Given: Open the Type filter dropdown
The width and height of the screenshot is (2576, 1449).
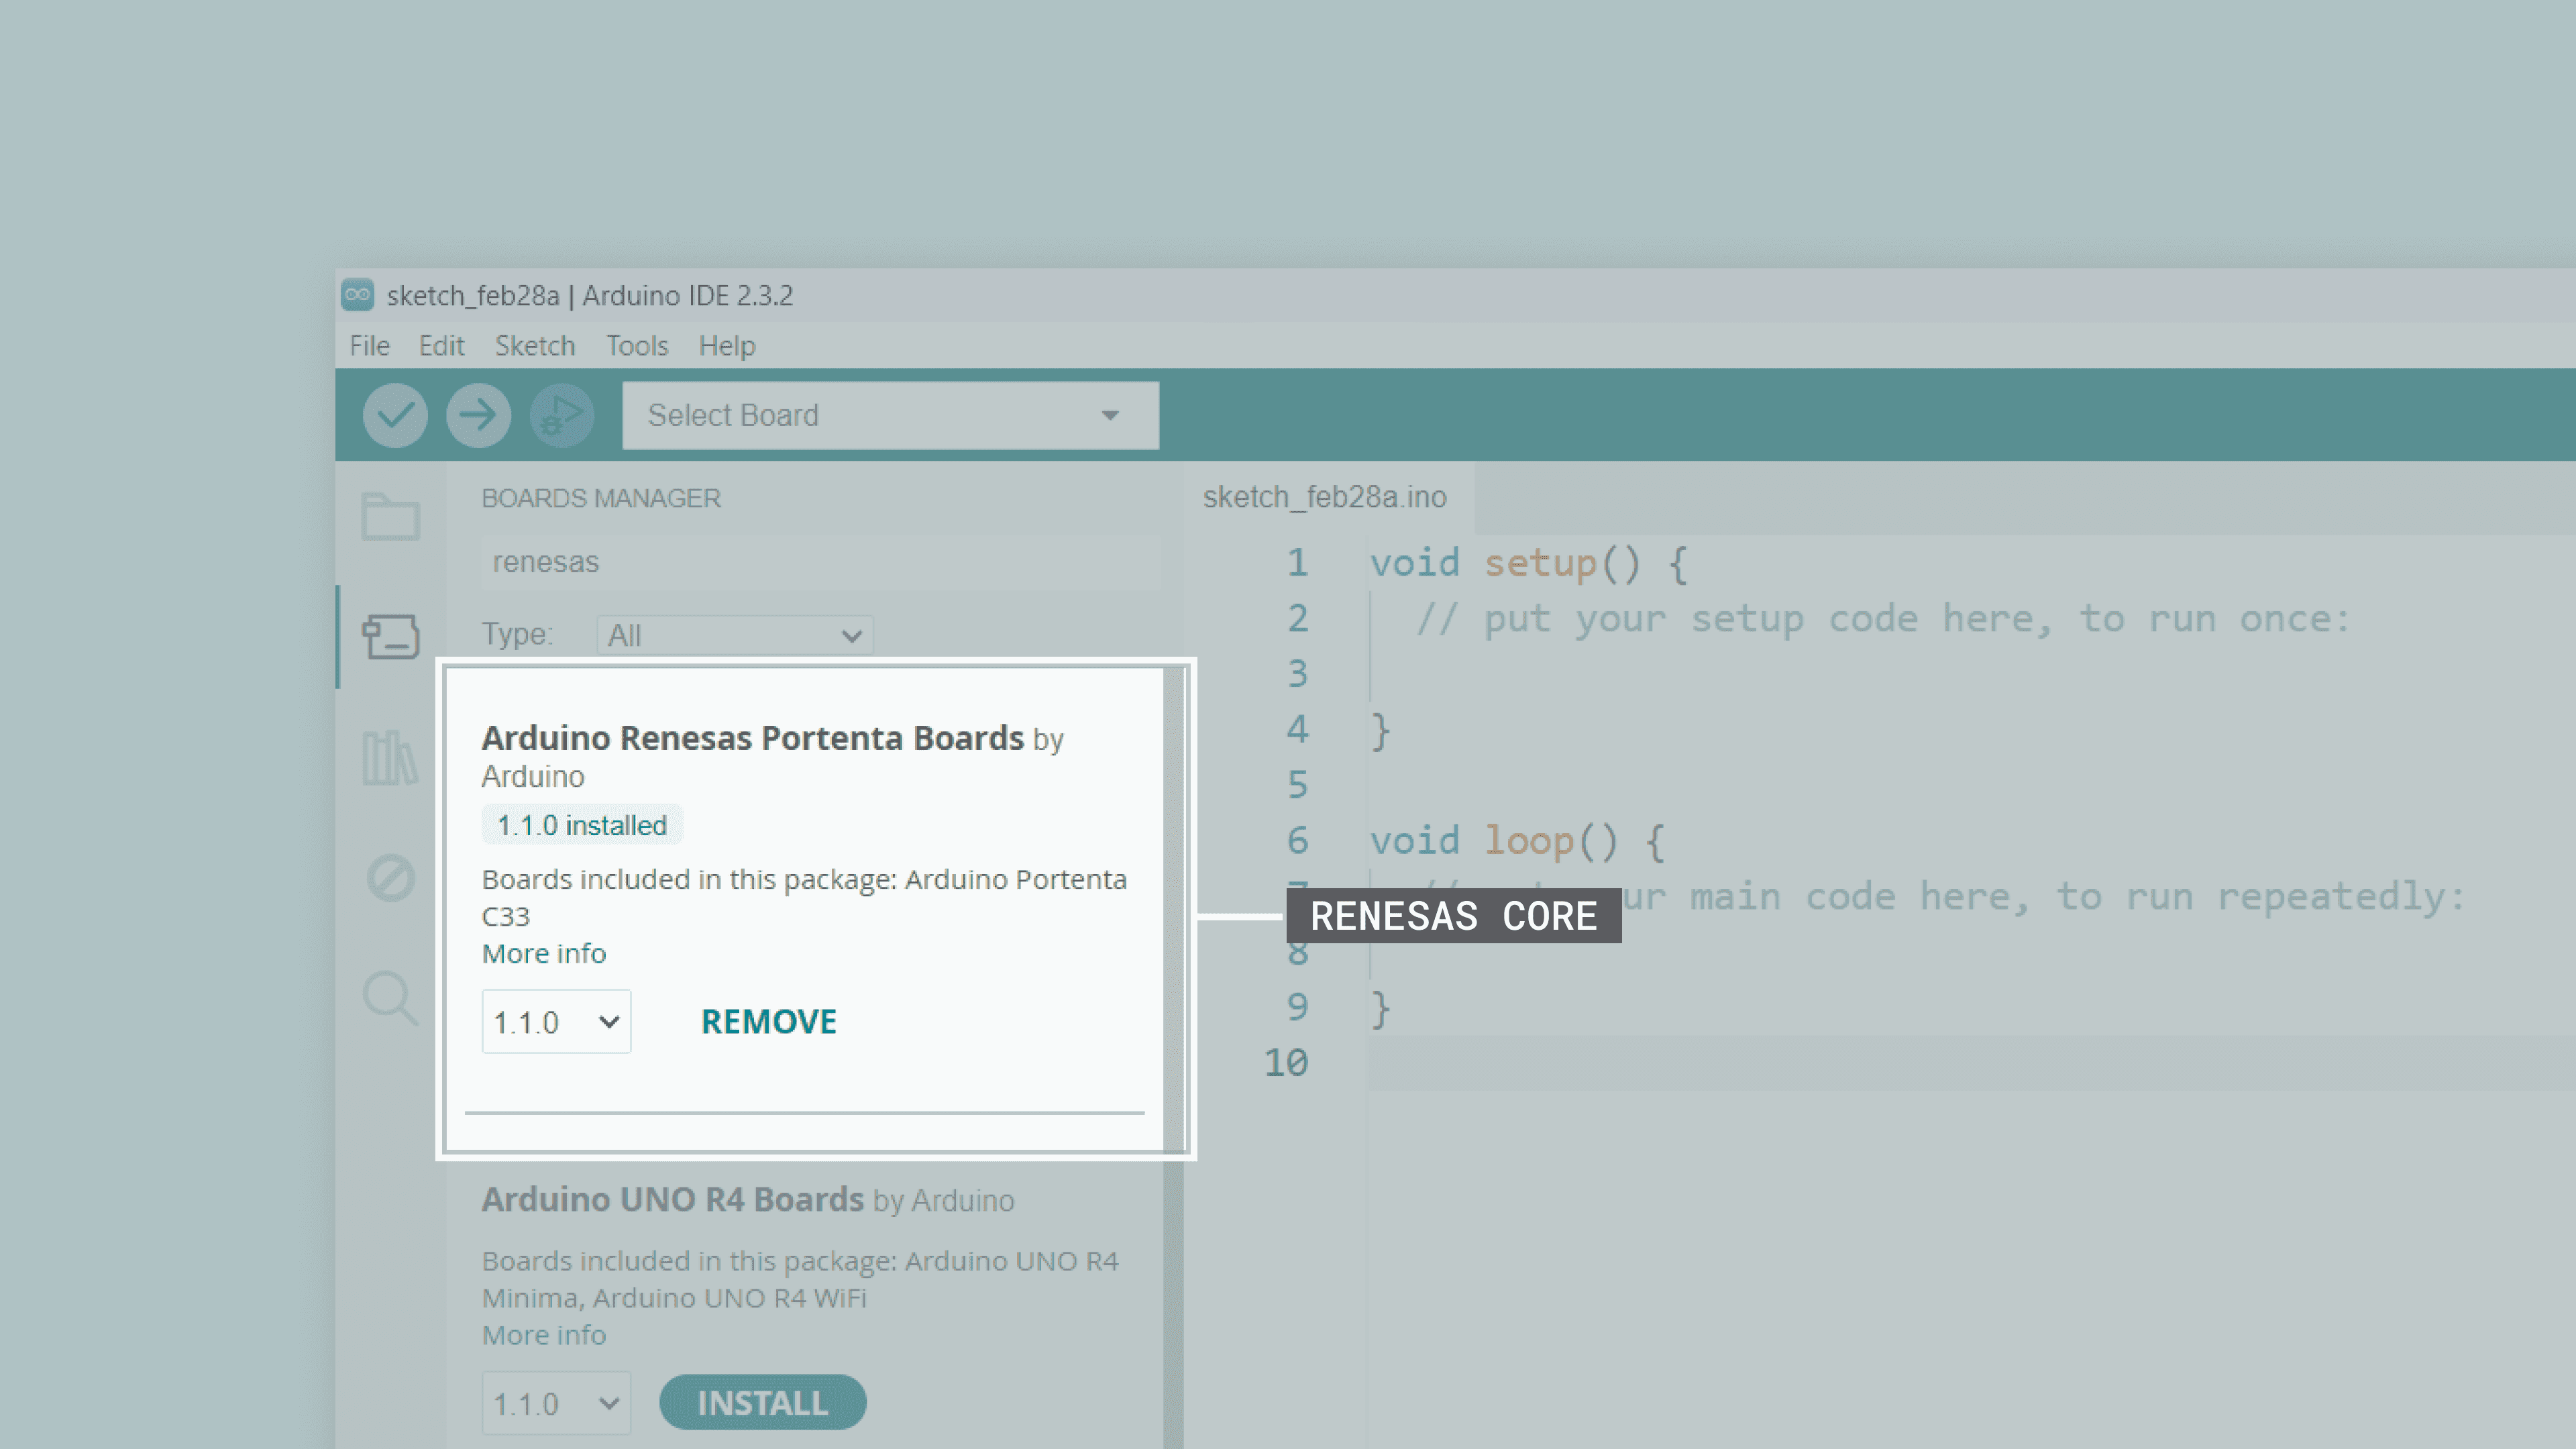Looking at the screenshot, I should coord(735,635).
